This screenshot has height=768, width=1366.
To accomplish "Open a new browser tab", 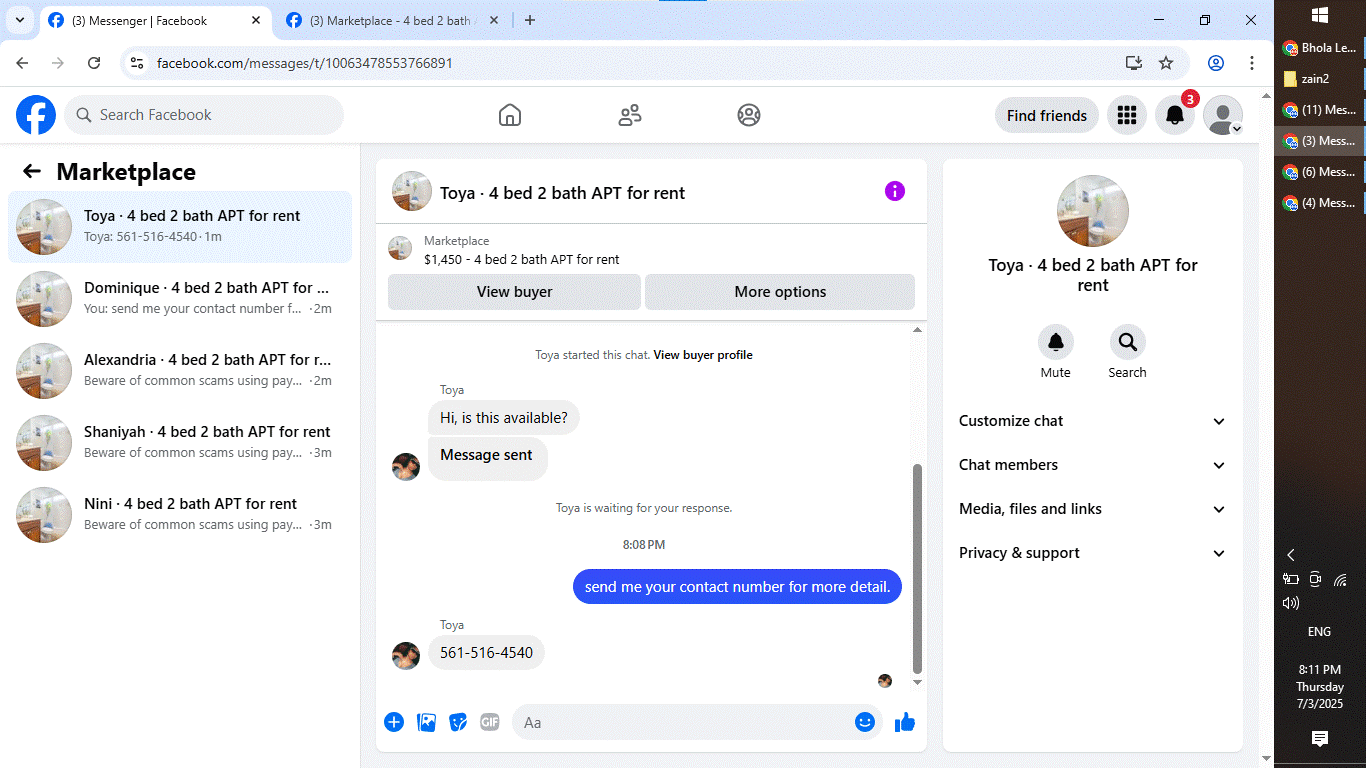I will (x=530, y=20).
